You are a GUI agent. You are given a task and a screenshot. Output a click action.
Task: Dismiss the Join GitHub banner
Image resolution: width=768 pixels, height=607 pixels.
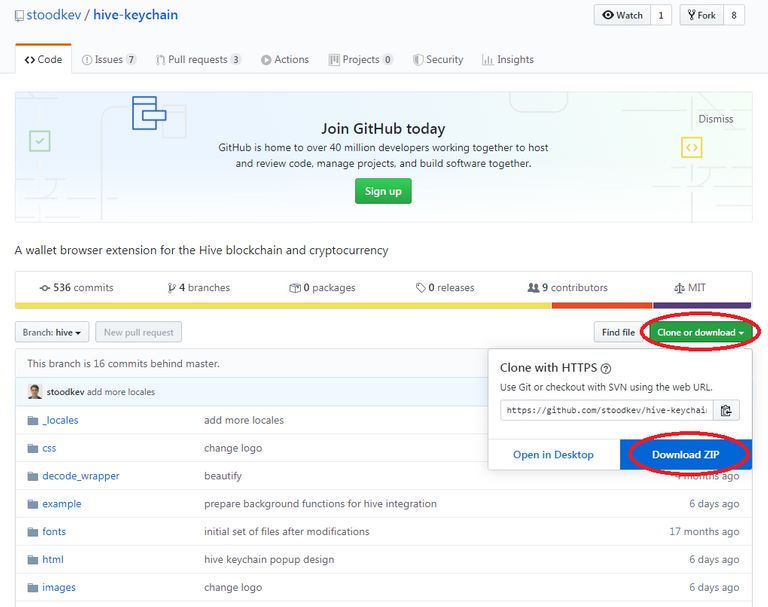716,119
